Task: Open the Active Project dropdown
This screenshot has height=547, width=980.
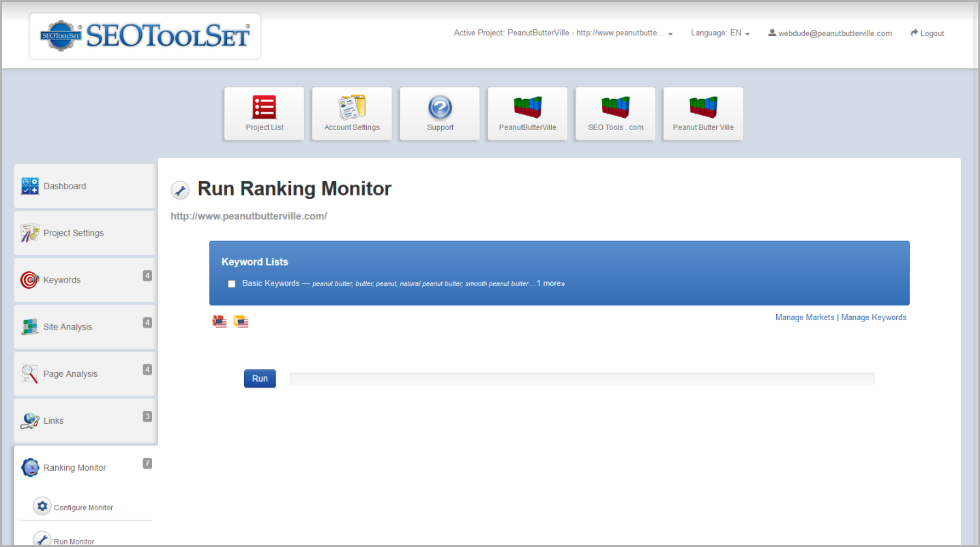Action: pyautogui.click(x=563, y=33)
